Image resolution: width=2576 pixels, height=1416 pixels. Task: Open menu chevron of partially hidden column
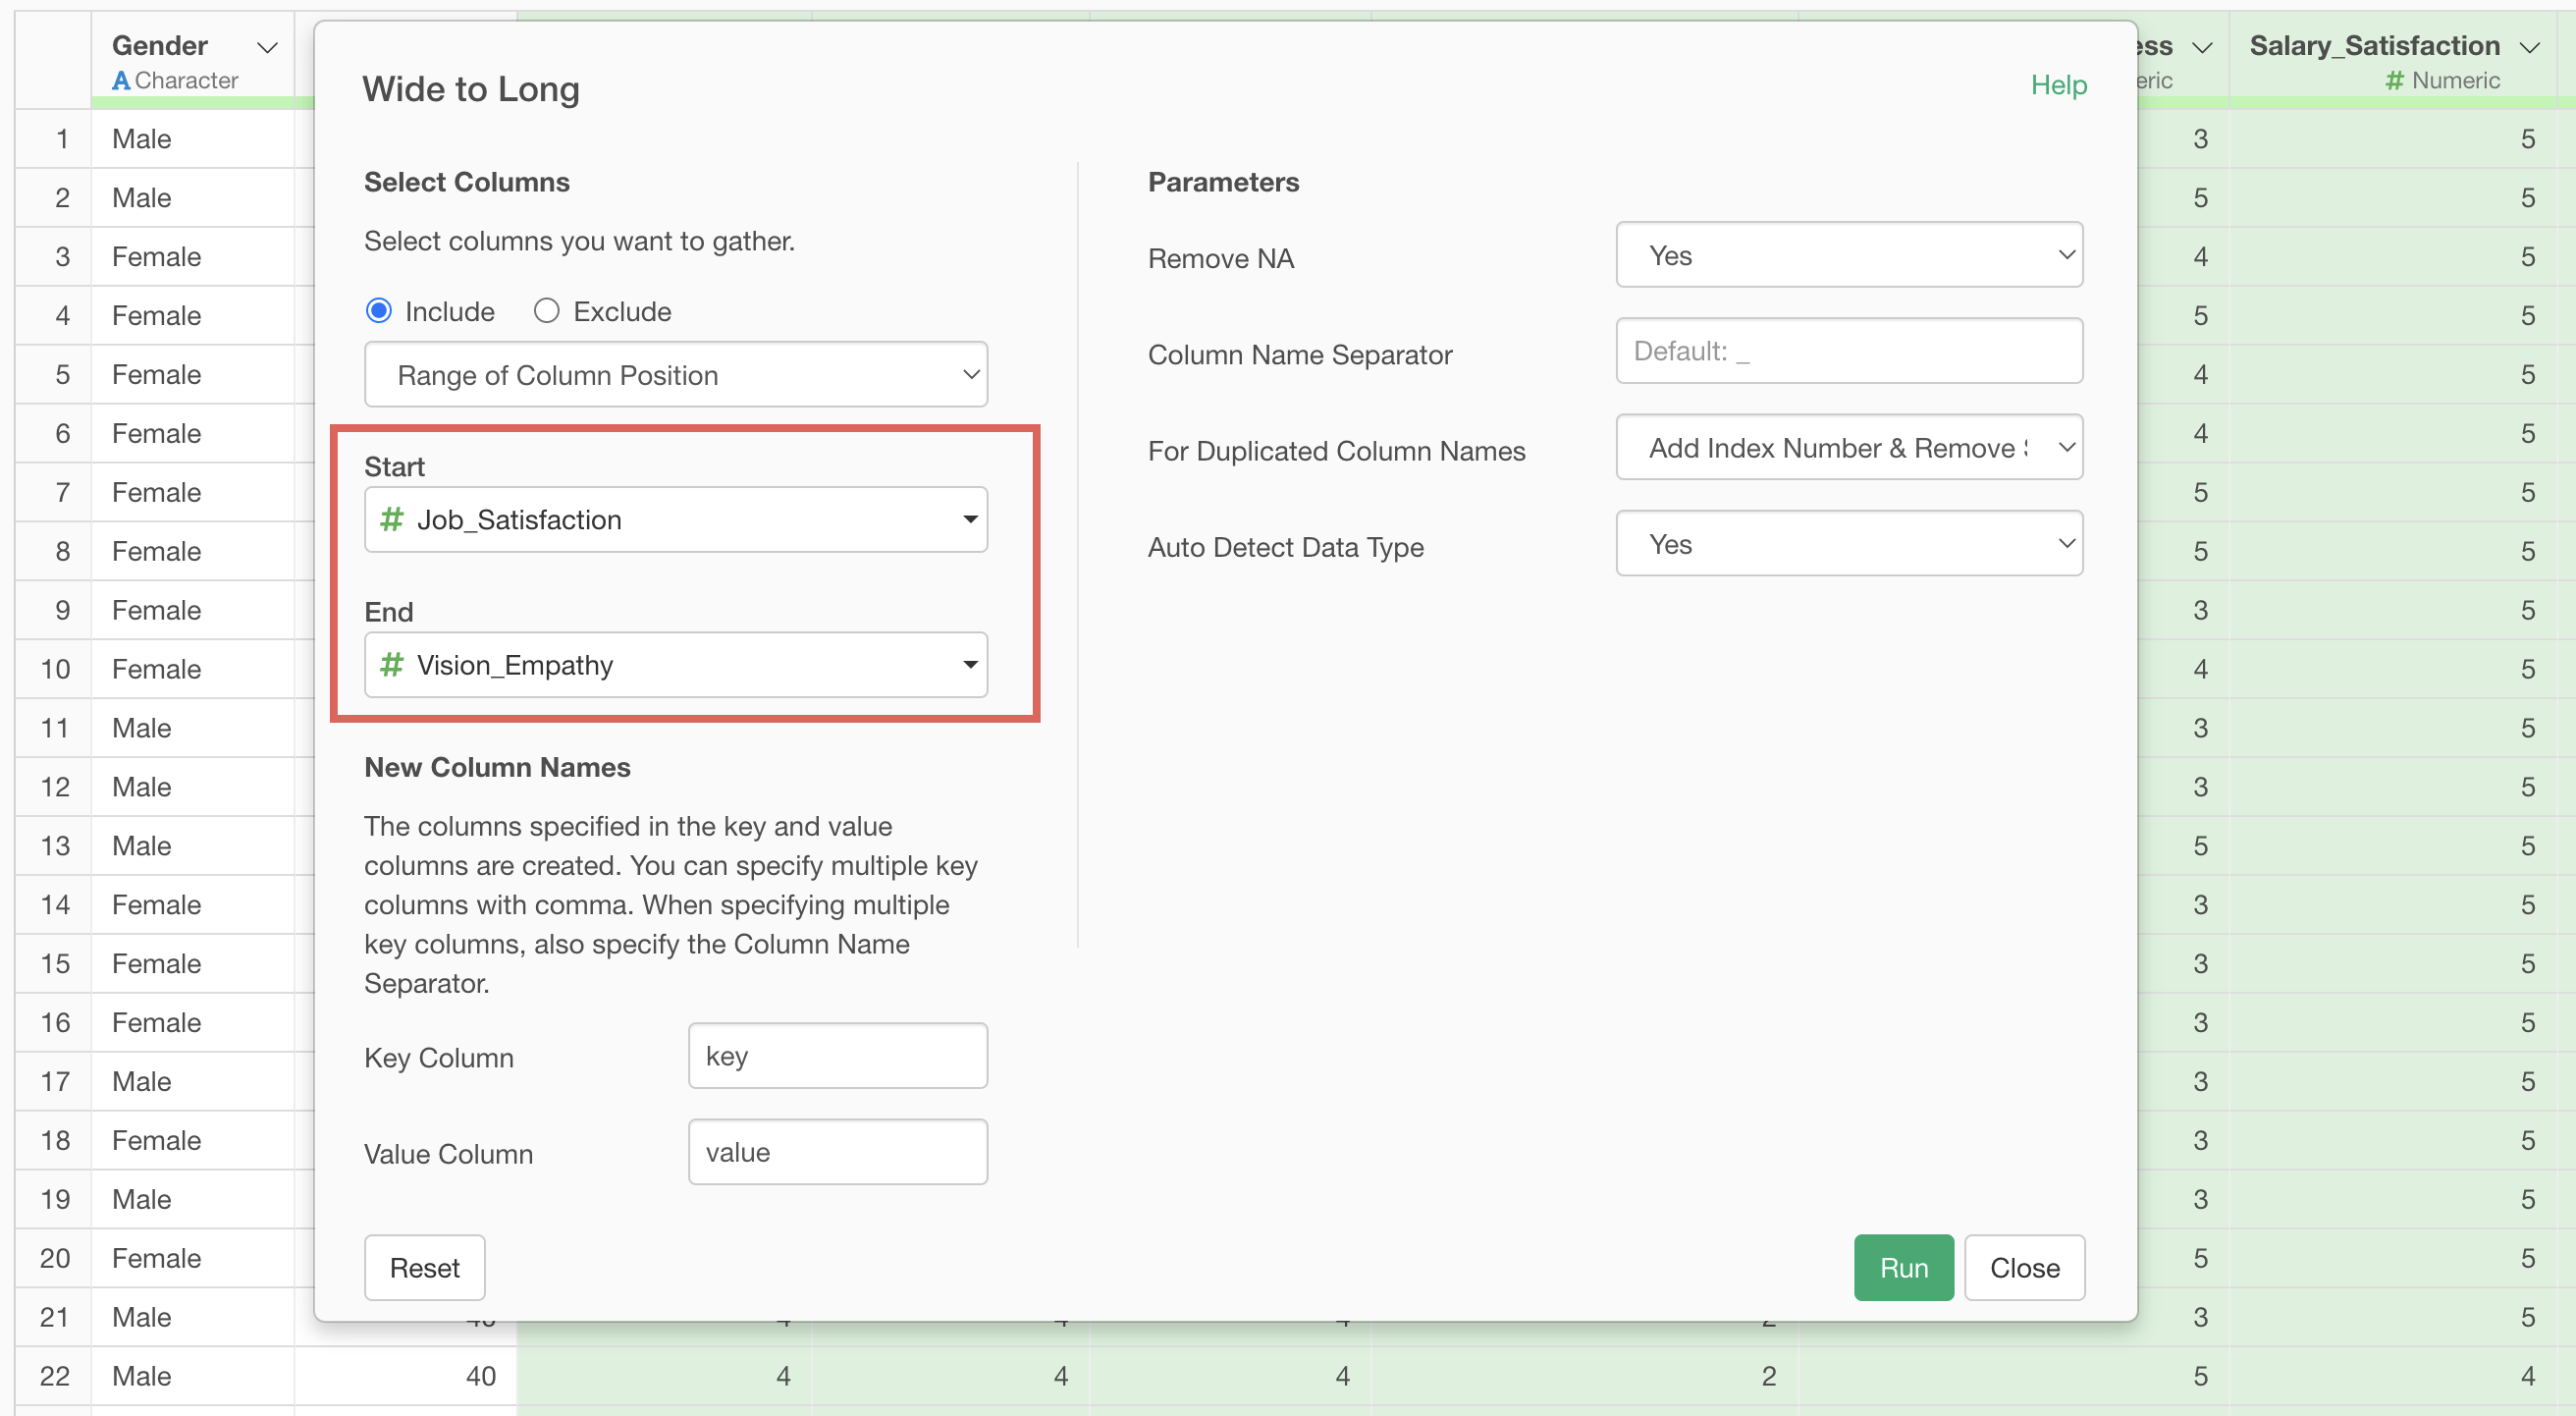click(2201, 47)
